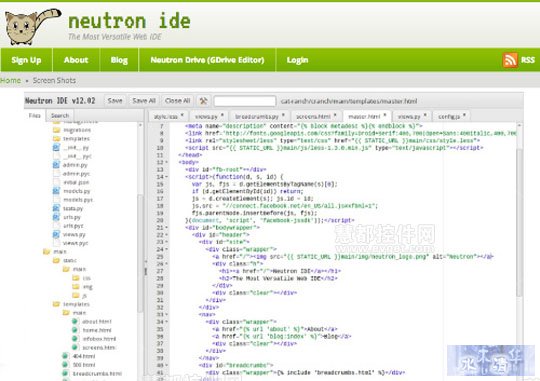Click the green HTML icon beside home.html
540x381 pixels.
pos(75,330)
